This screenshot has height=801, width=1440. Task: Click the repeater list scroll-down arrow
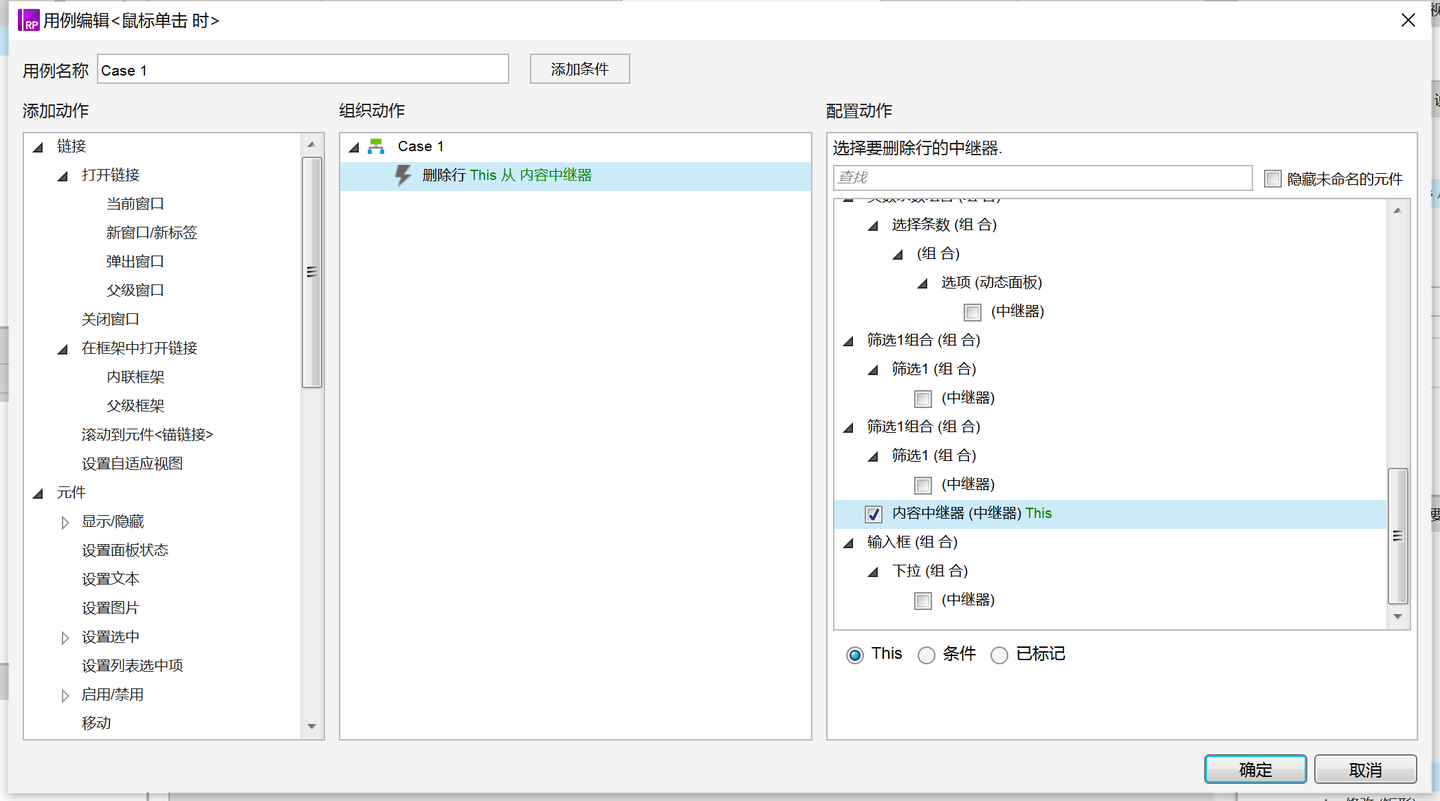click(x=1398, y=617)
